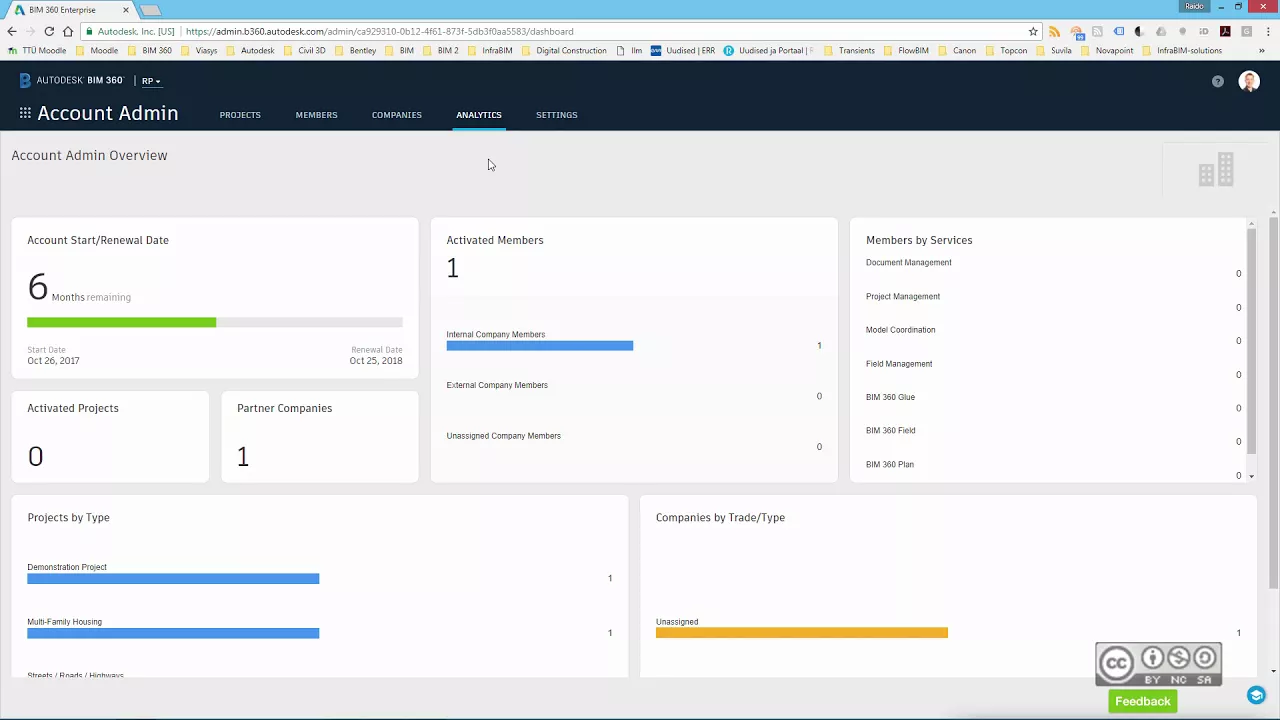Open the Settings tab

coord(557,115)
